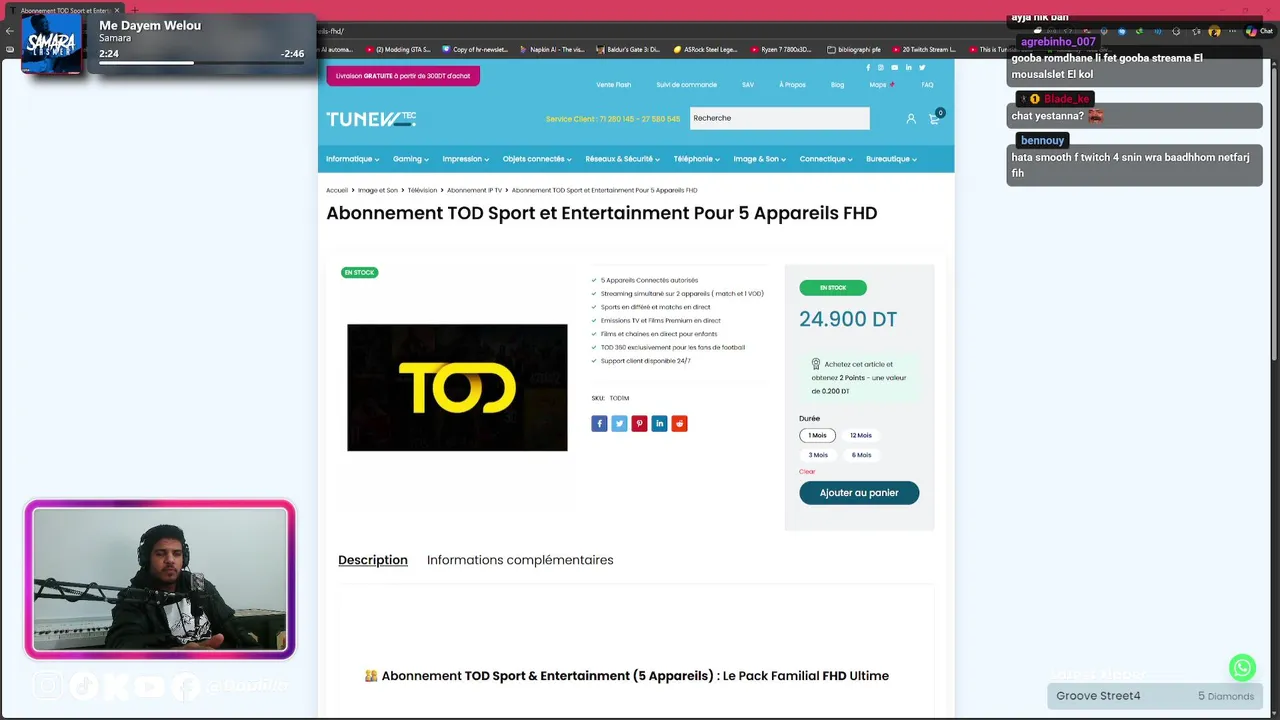Screen dimensions: 1280x720
Task: Go back with browser back arrow
Action: click(x=10, y=31)
